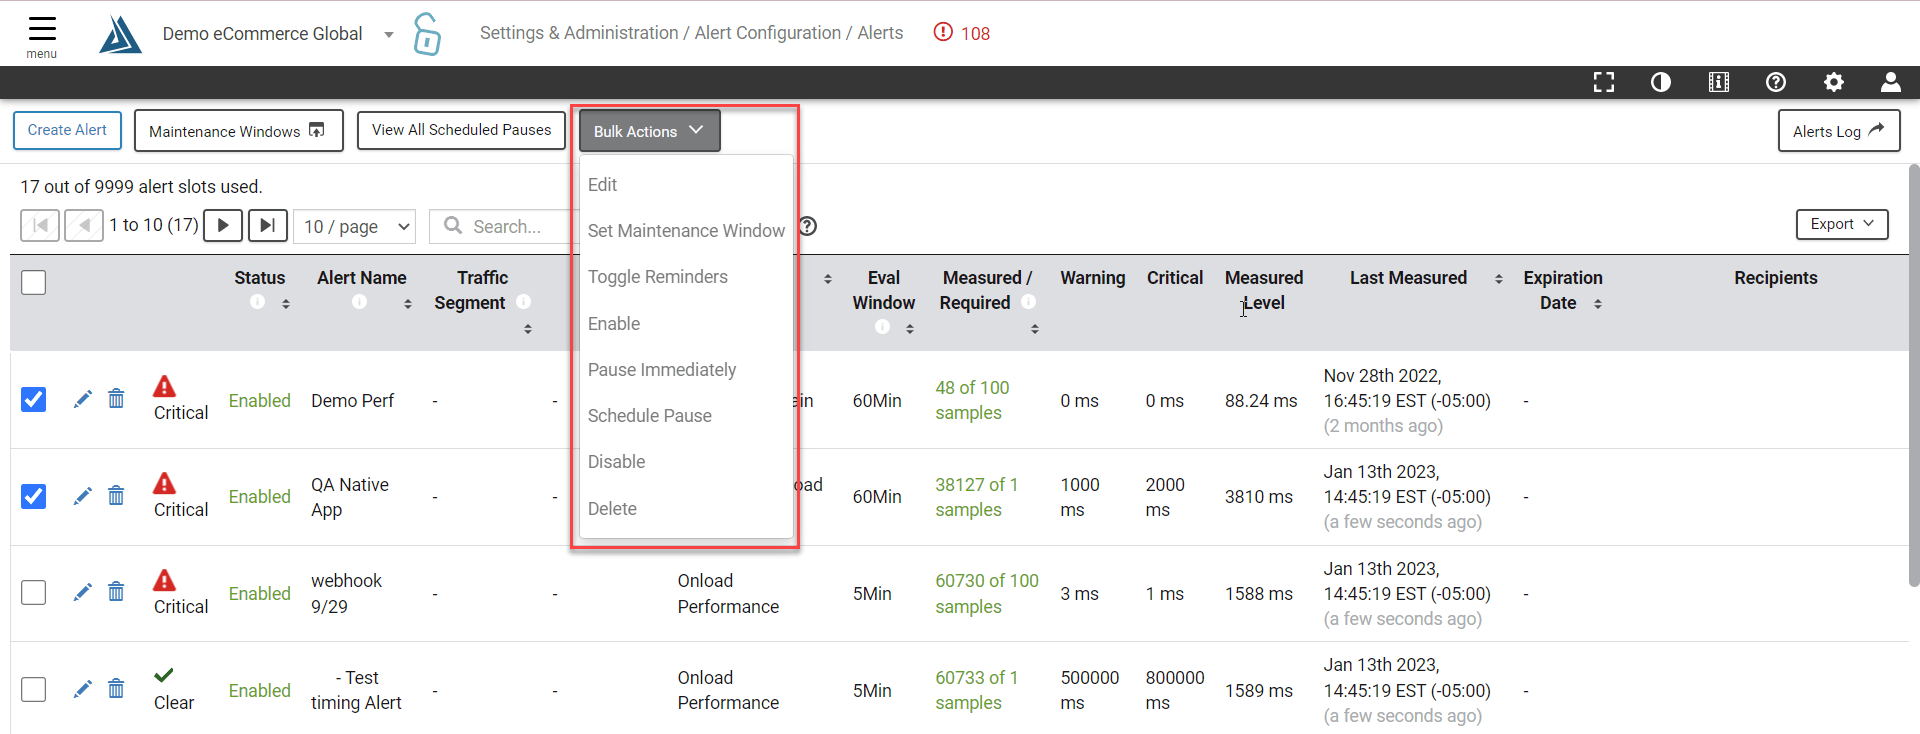
Task: Choose Pause Immediately from Bulk Actions
Action: (x=662, y=369)
